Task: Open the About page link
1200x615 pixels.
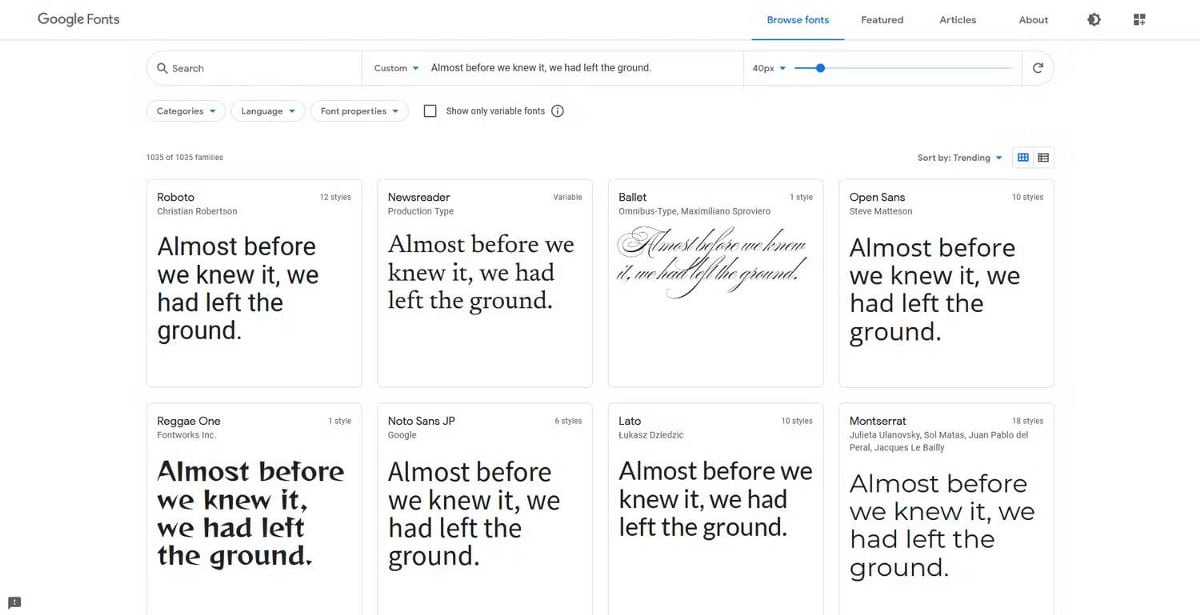Action: point(1033,20)
